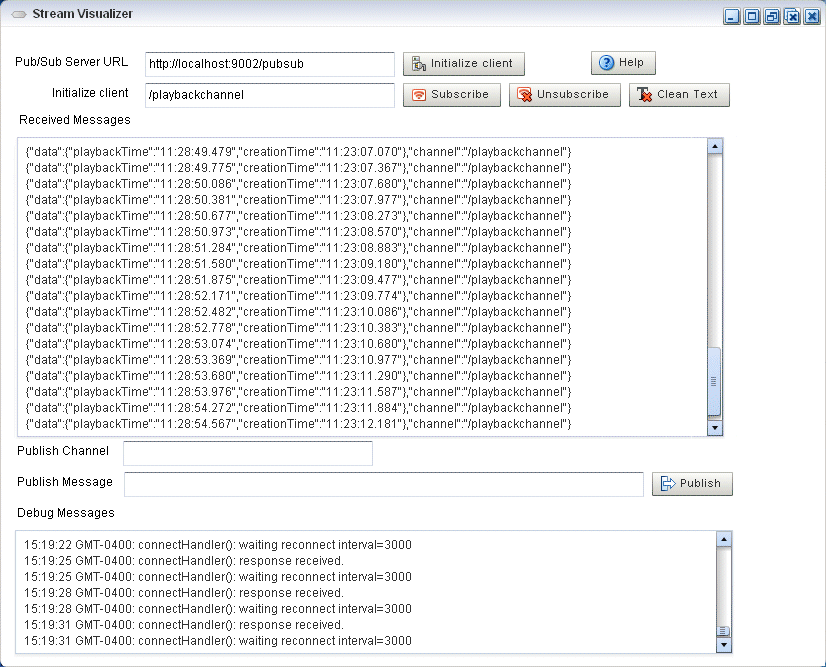Image resolution: width=826 pixels, height=667 pixels.
Task: Focus the Publish Message input field
Action: (384, 484)
